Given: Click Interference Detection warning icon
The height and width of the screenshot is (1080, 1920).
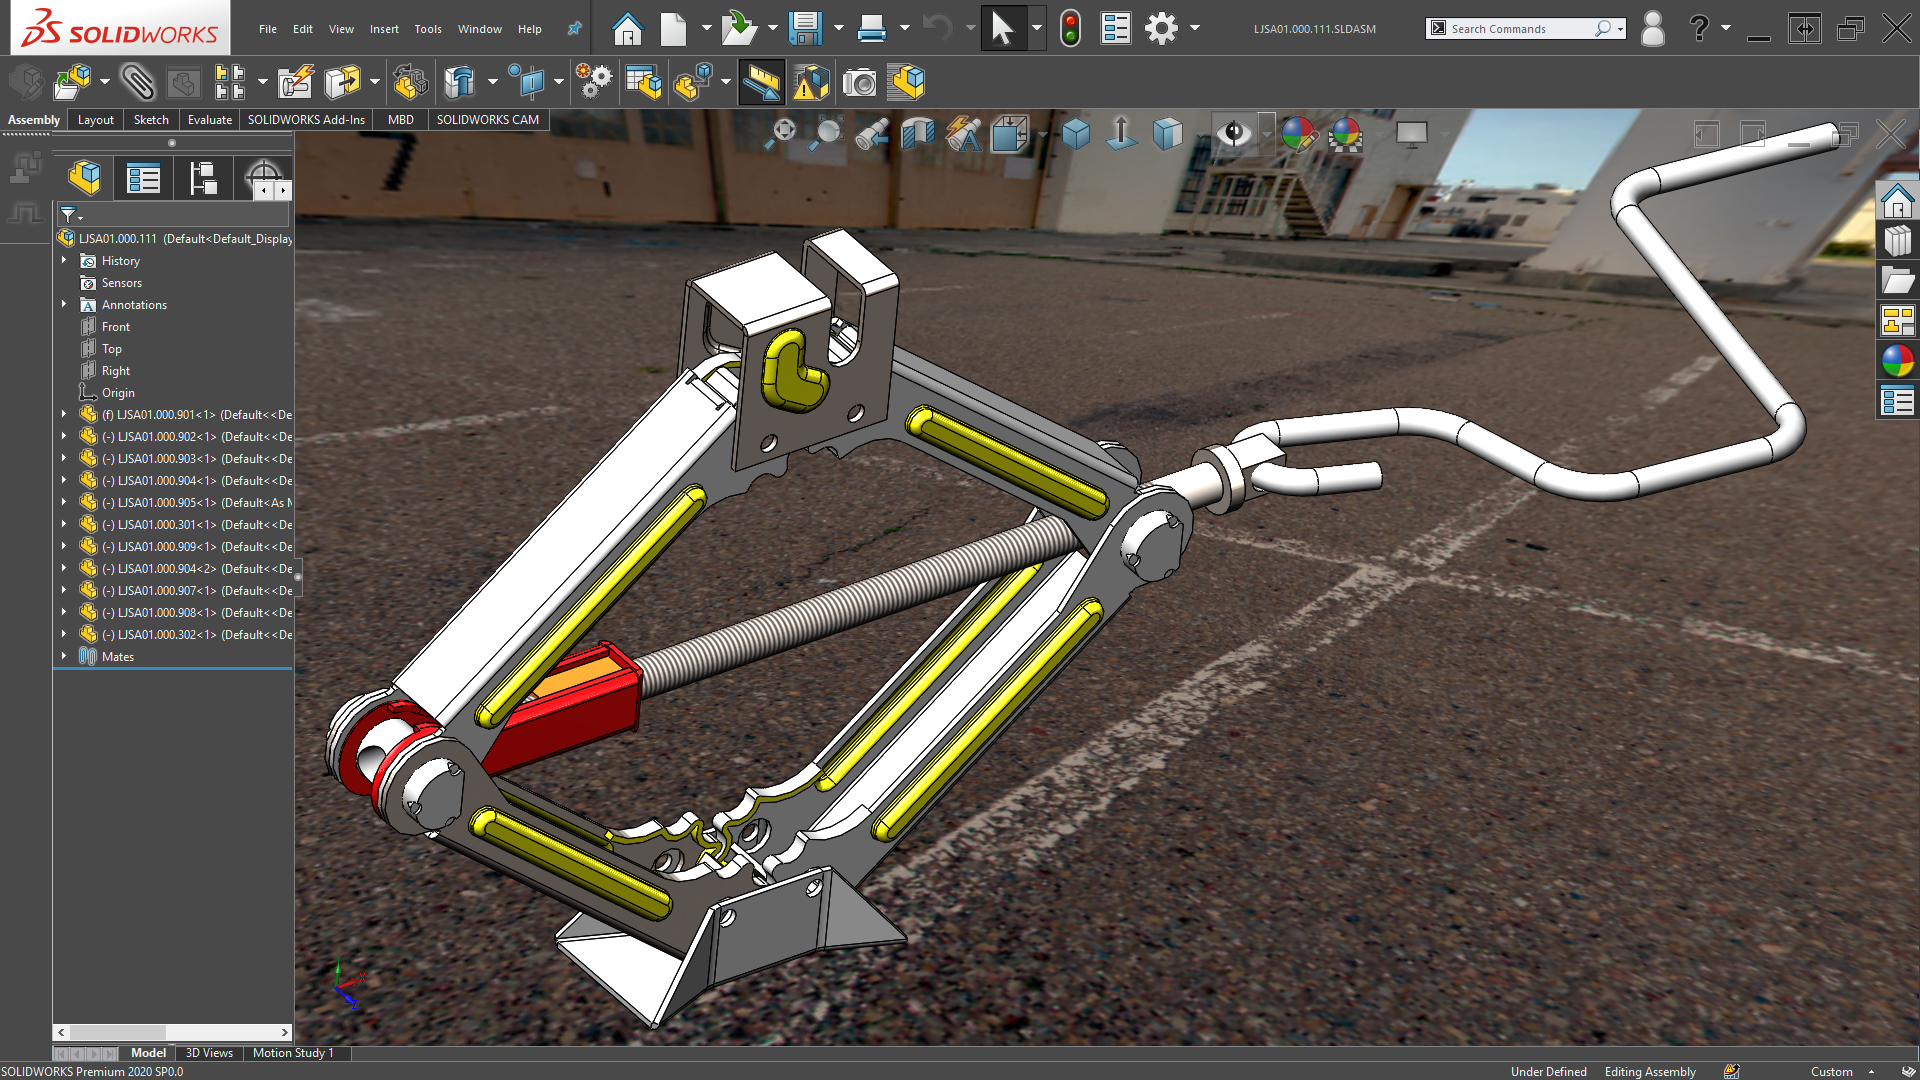Looking at the screenshot, I should point(810,83).
